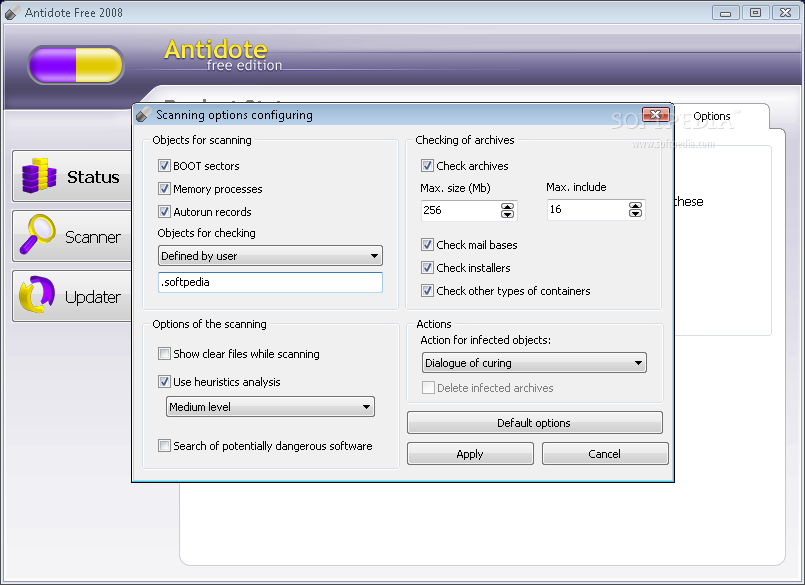The height and width of the screenshot is (585, 805).
Task: Switch to the Options tab in main window
Action: pos(712,116)
